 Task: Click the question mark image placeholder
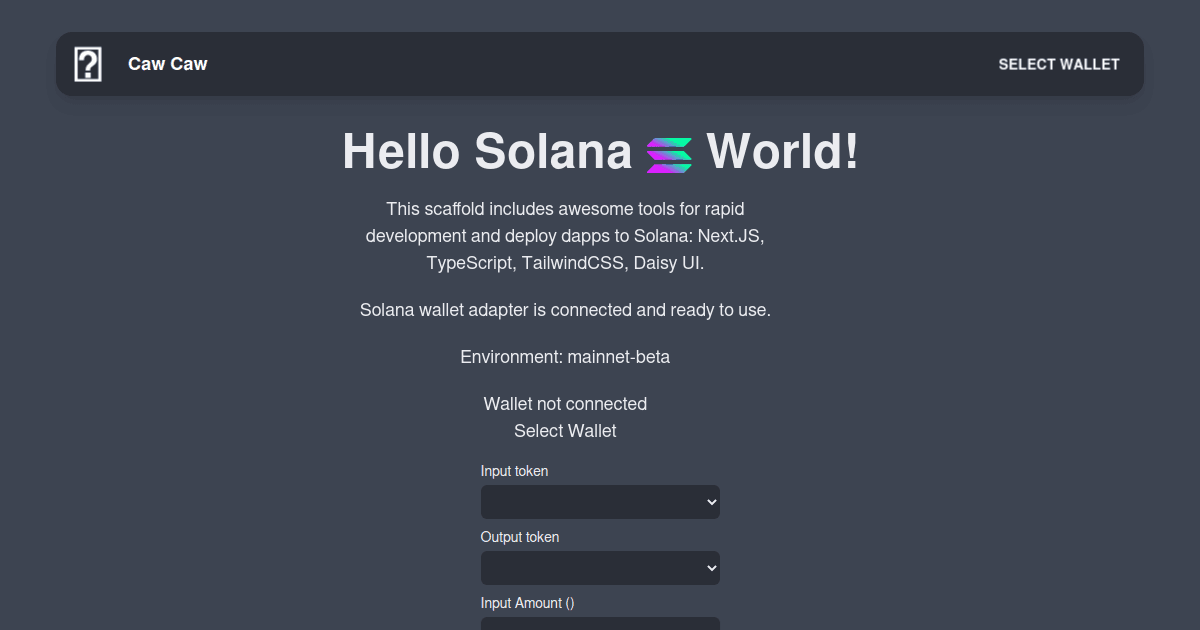(x=88, y=63)
